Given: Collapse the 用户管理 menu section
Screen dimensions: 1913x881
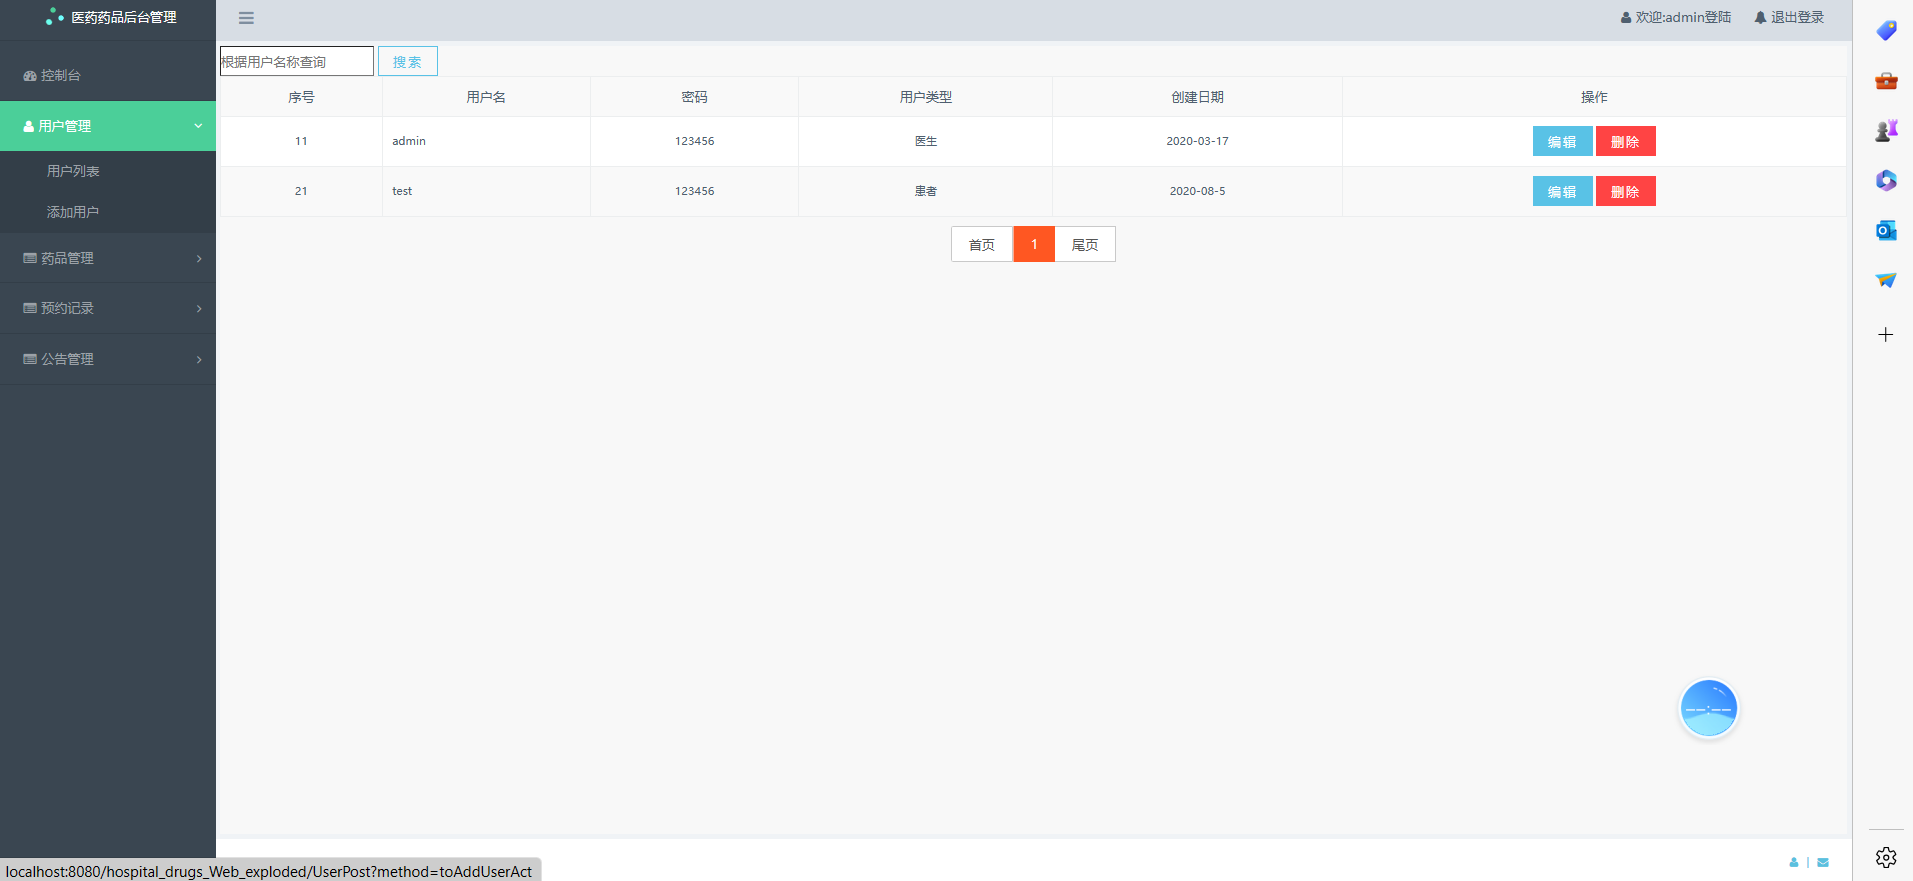Looking at the screenshot, I should pos(108,126).
